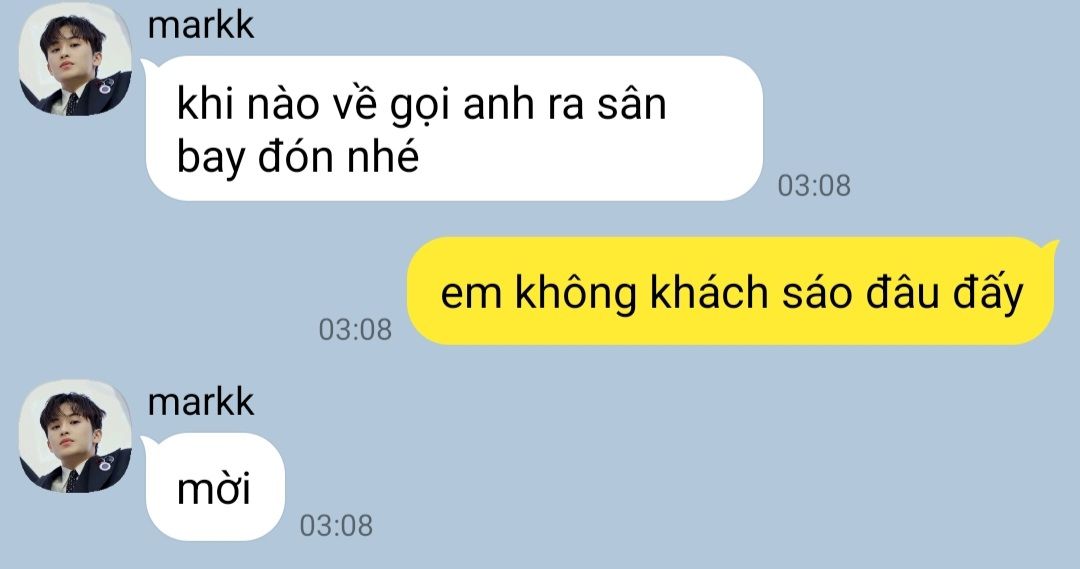Viewport: 1080px width, 569px height.
Task: Tap the markk name above 'khi nào về' bubble
Action: click(200, 25)
